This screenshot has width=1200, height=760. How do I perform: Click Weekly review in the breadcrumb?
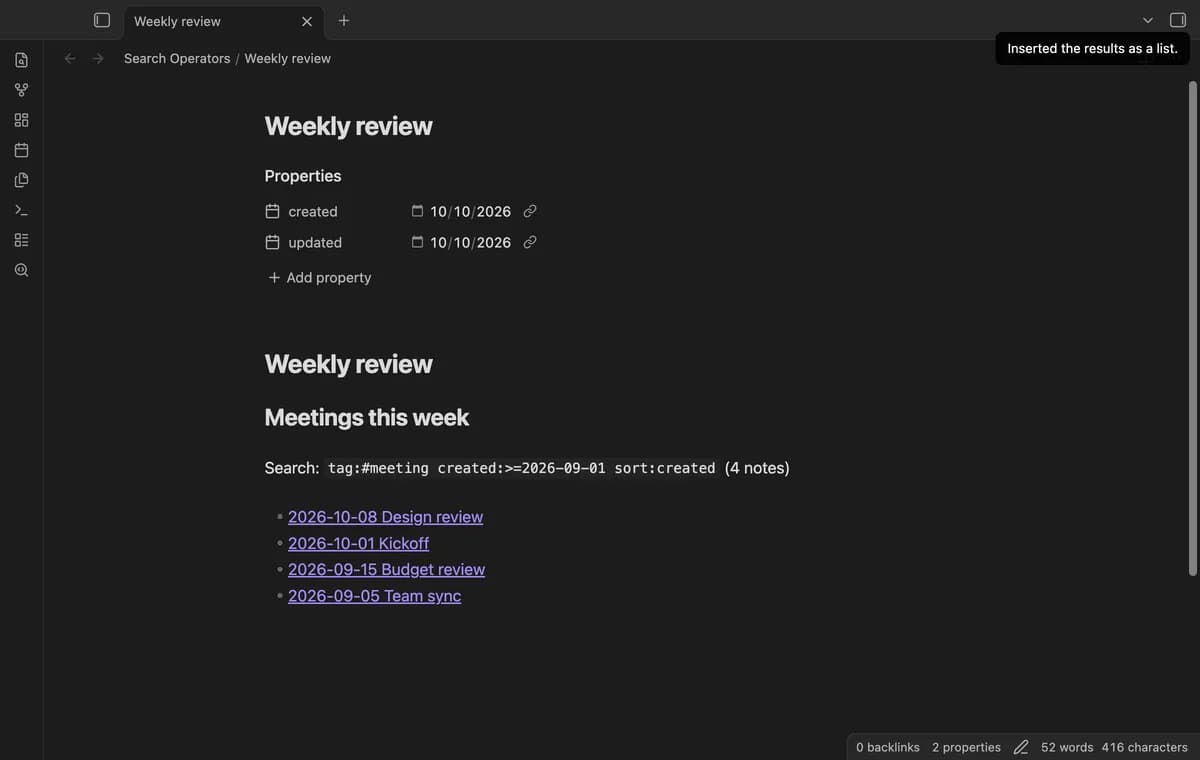tap(287, 58)
